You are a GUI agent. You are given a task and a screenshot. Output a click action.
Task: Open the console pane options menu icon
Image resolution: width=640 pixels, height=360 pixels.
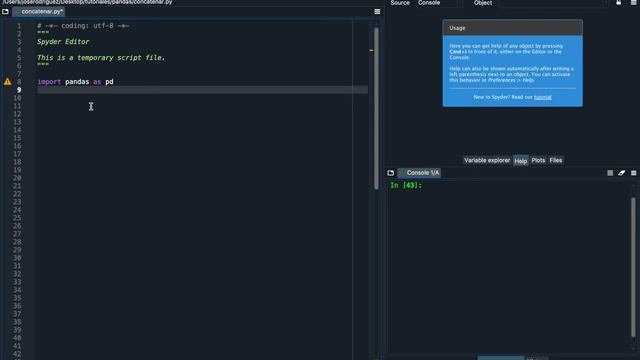point(633,173)
